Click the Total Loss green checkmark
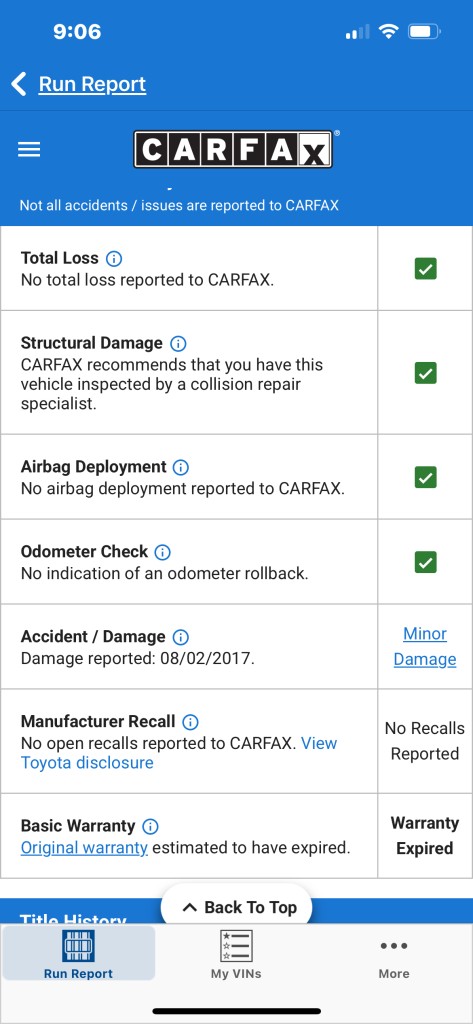This screenshot has height=1024, width=473. click(x=425, y=268)
